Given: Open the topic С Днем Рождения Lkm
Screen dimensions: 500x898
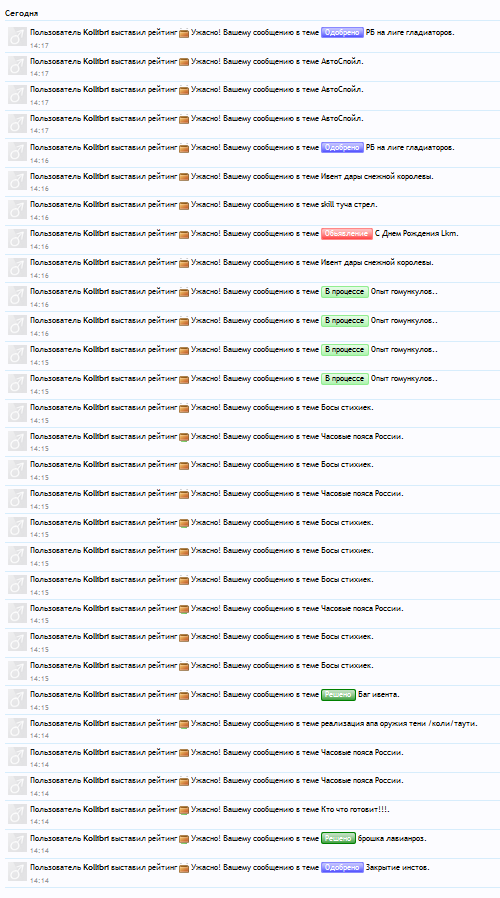Looking at the screenshot, I should tap(416, 234).
